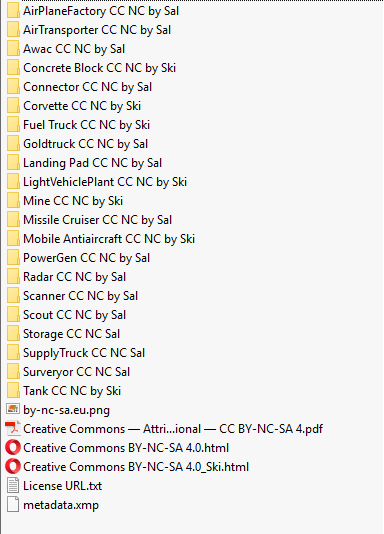Image resolution: width=384 pixels, height=534 pixels.
Task: Click the text file icon for License URL.txt
Action: 13,486
